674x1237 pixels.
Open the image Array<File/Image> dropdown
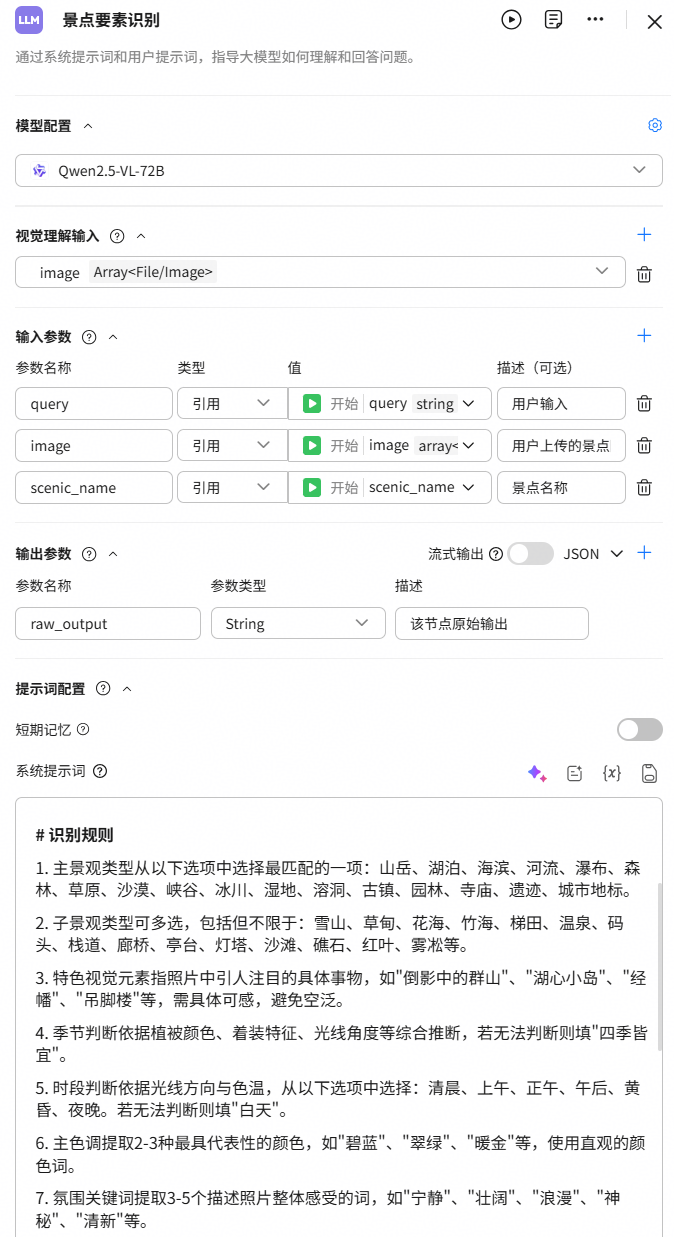320,272
